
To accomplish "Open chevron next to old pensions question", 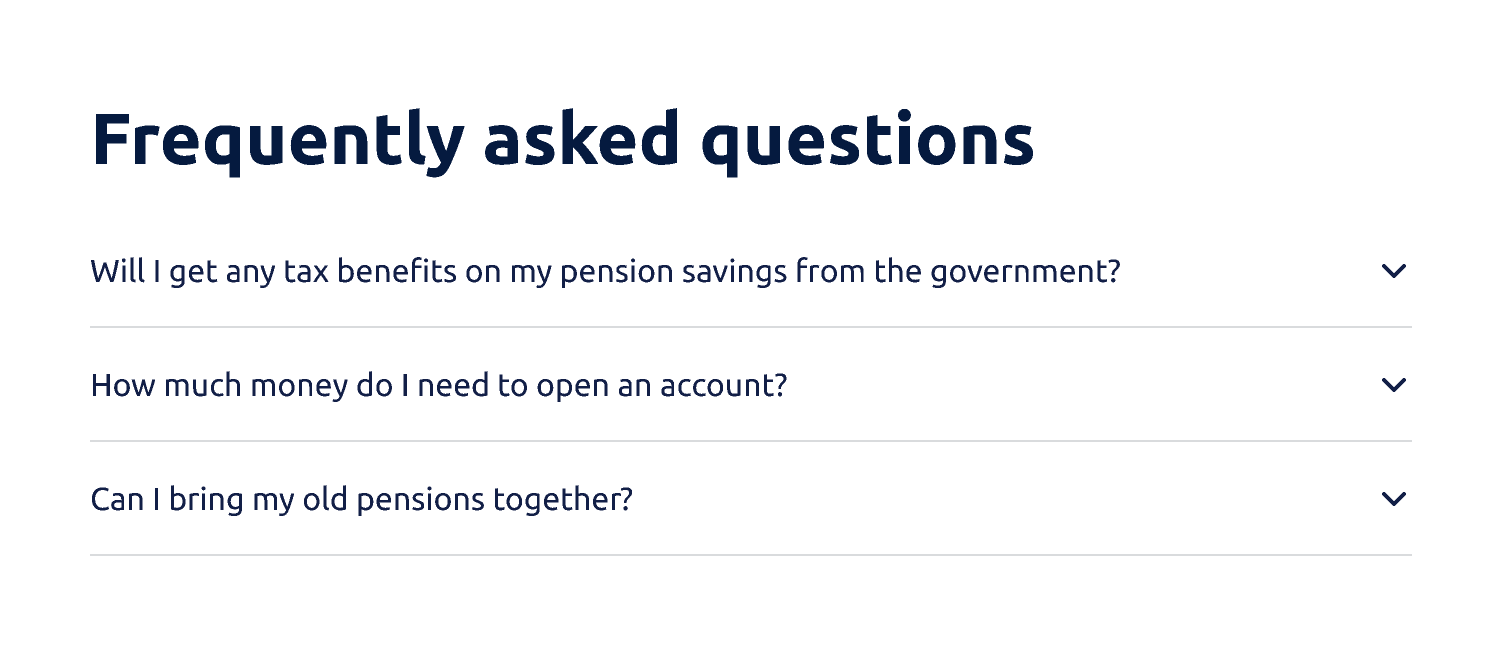I will click(x=1393, y=498).
